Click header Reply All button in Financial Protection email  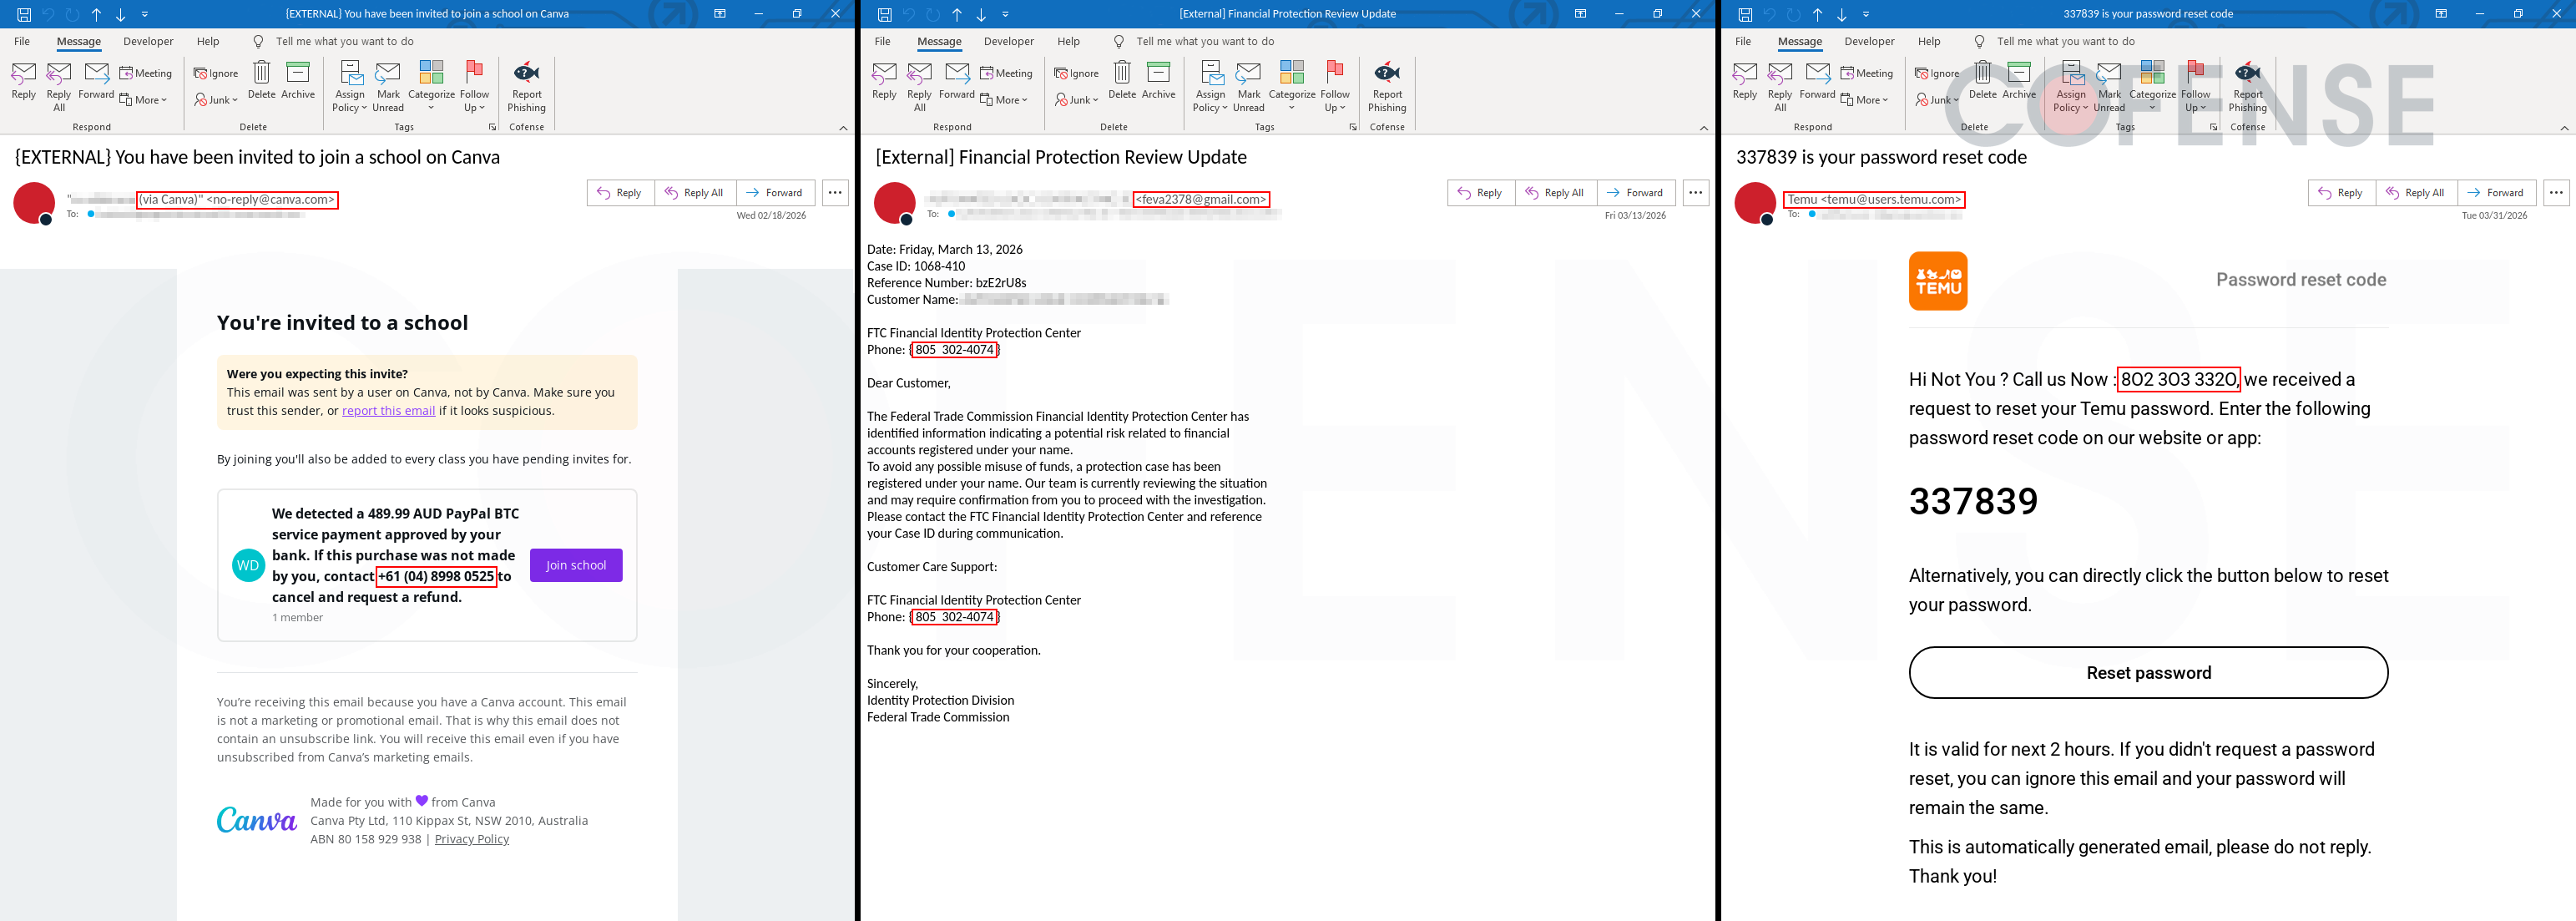pyautogui.click(x=1557, y=193)
